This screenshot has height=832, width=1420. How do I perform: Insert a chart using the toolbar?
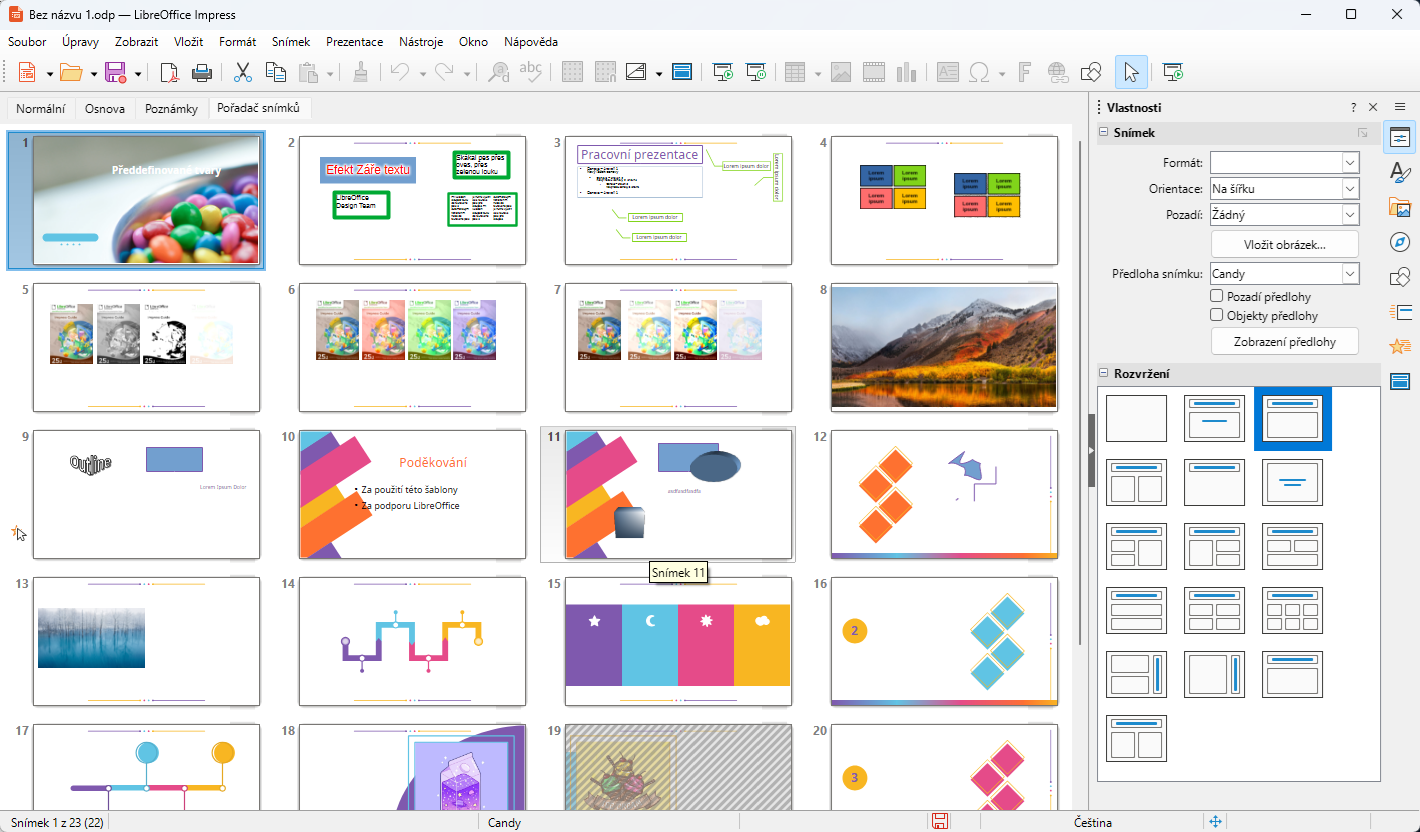coord(907,72)
